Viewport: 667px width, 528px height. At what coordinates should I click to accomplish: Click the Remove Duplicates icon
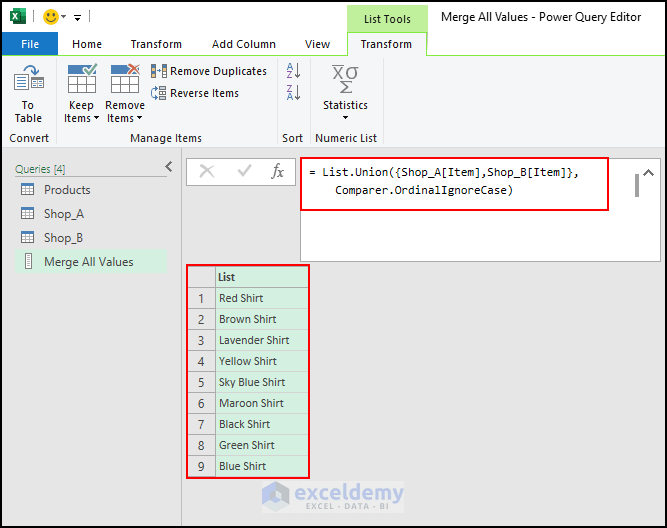point(159,71)
